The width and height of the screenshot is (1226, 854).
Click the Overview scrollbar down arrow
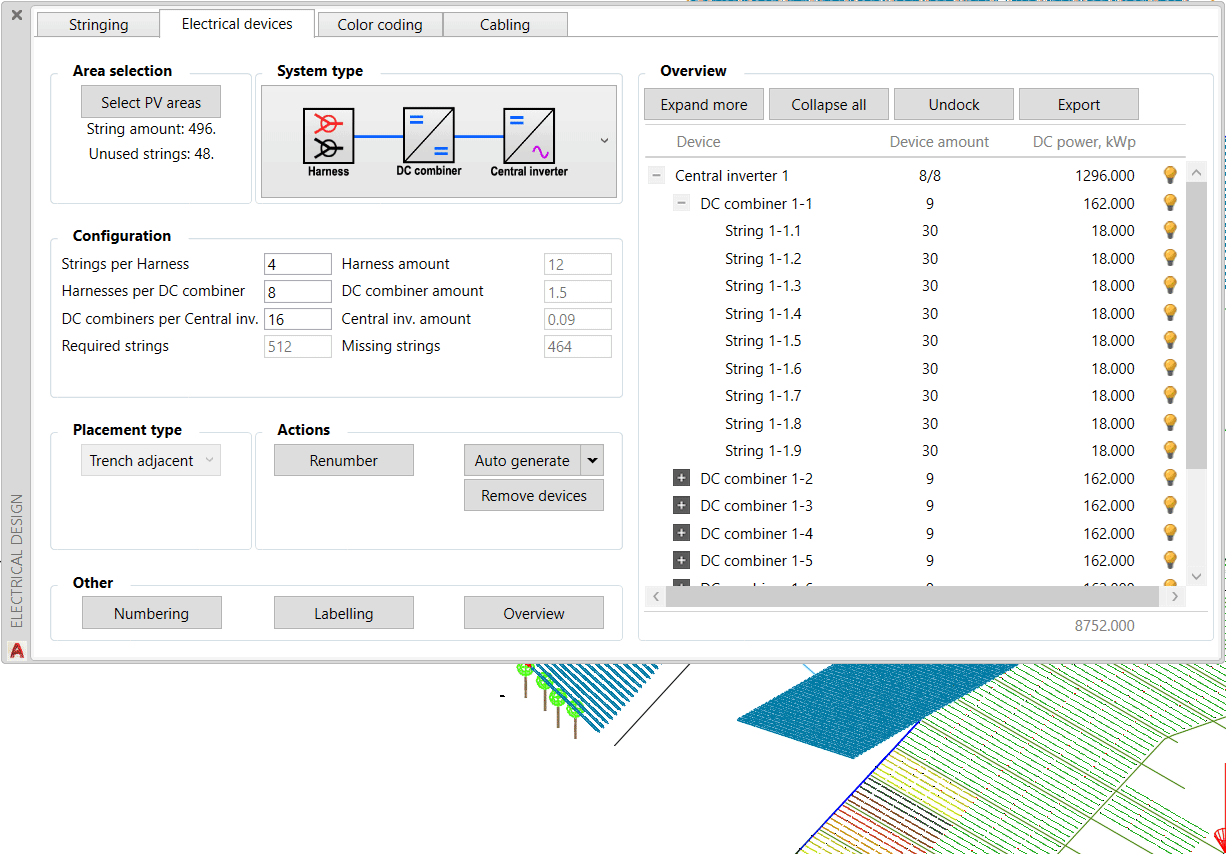coord(1197,577)
